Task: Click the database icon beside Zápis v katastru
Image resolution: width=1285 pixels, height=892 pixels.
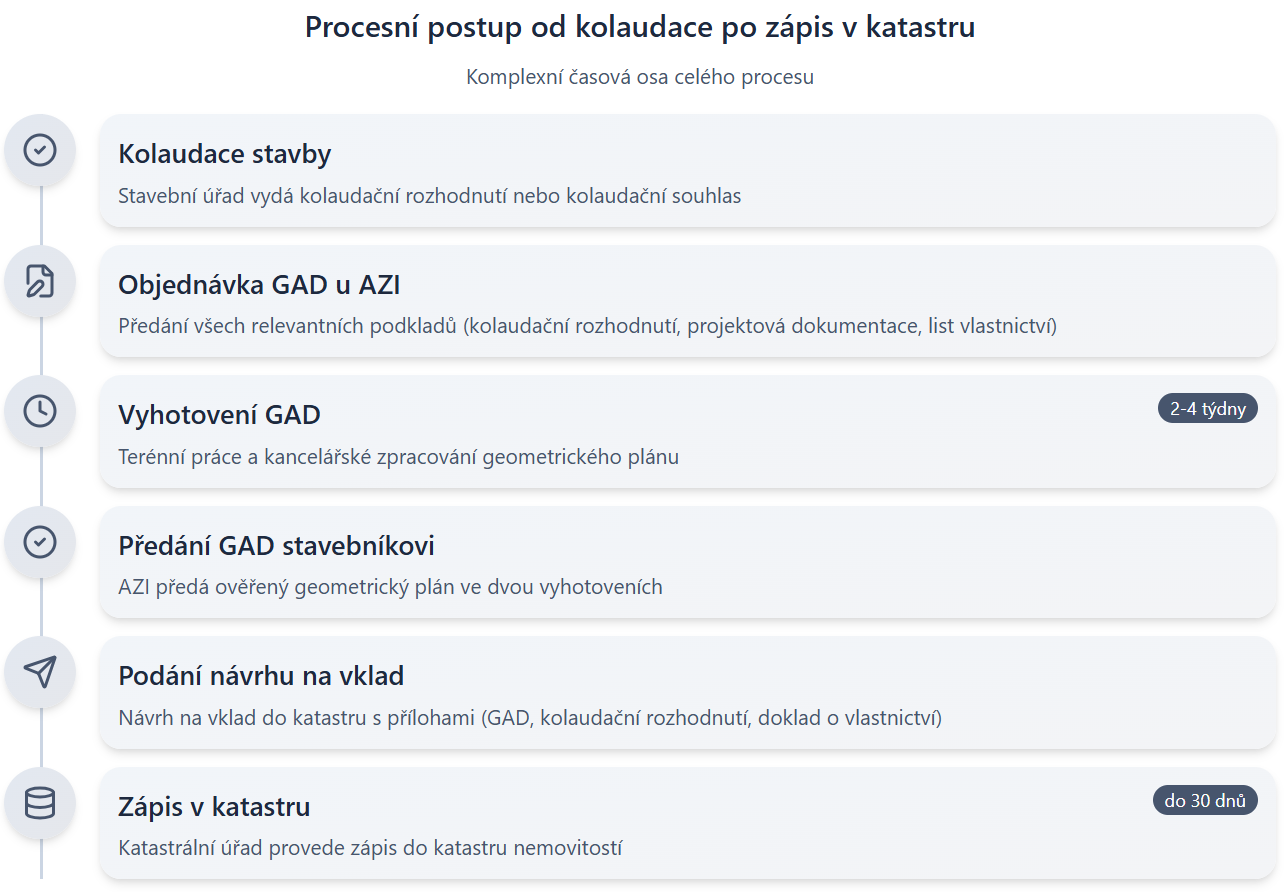Action: pyautogui.click(x=40, y=804)
